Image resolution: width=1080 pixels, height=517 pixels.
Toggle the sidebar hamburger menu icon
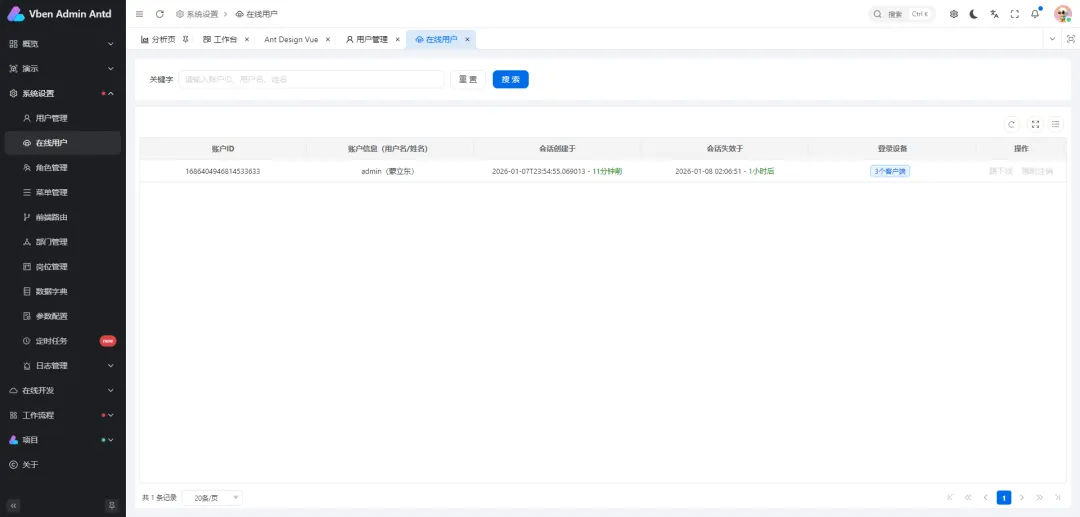140,14
